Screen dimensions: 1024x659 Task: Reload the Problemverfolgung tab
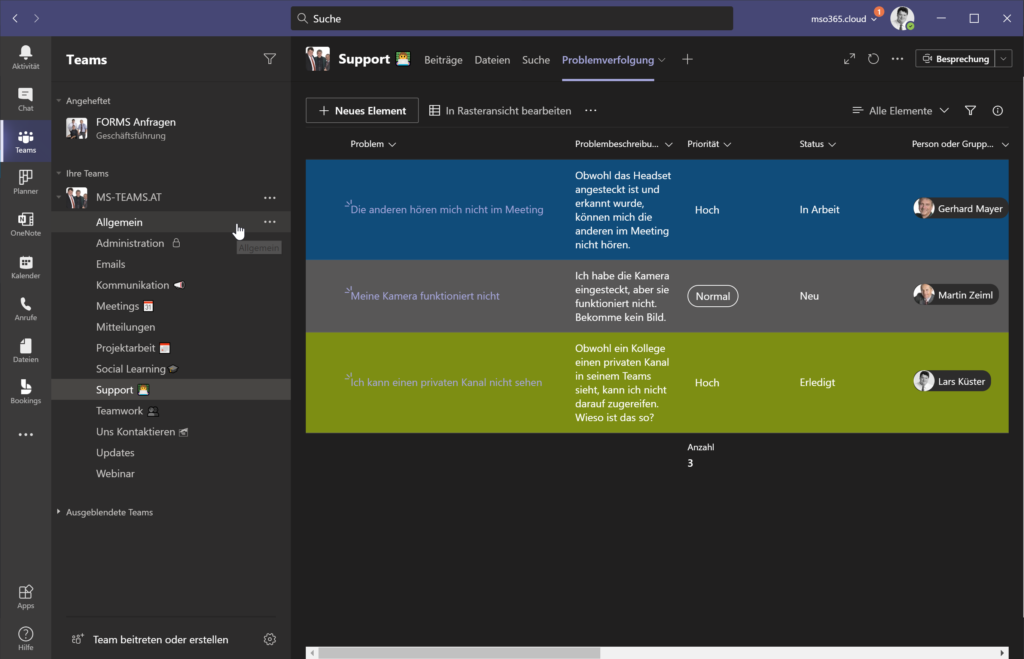pos(873,59)
